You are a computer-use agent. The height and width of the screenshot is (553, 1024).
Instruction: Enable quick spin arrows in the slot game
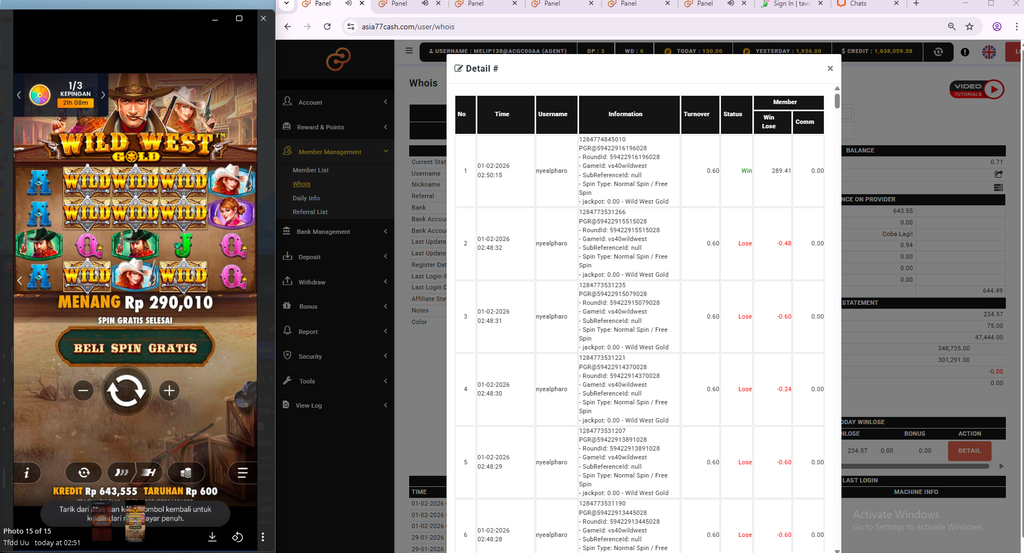pos(121,472)
